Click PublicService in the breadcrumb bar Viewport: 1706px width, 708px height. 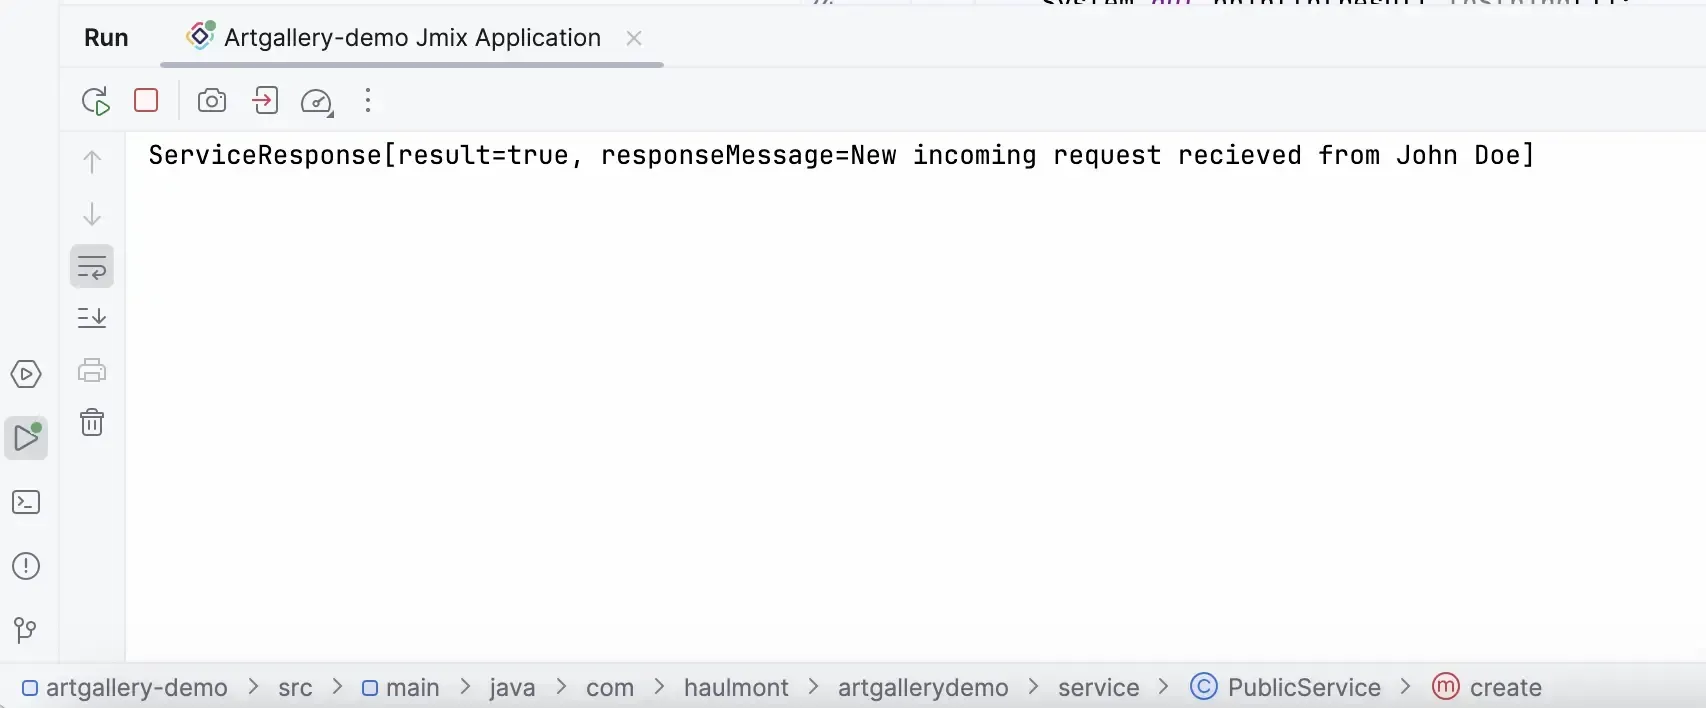click(x=1303, y=687)
